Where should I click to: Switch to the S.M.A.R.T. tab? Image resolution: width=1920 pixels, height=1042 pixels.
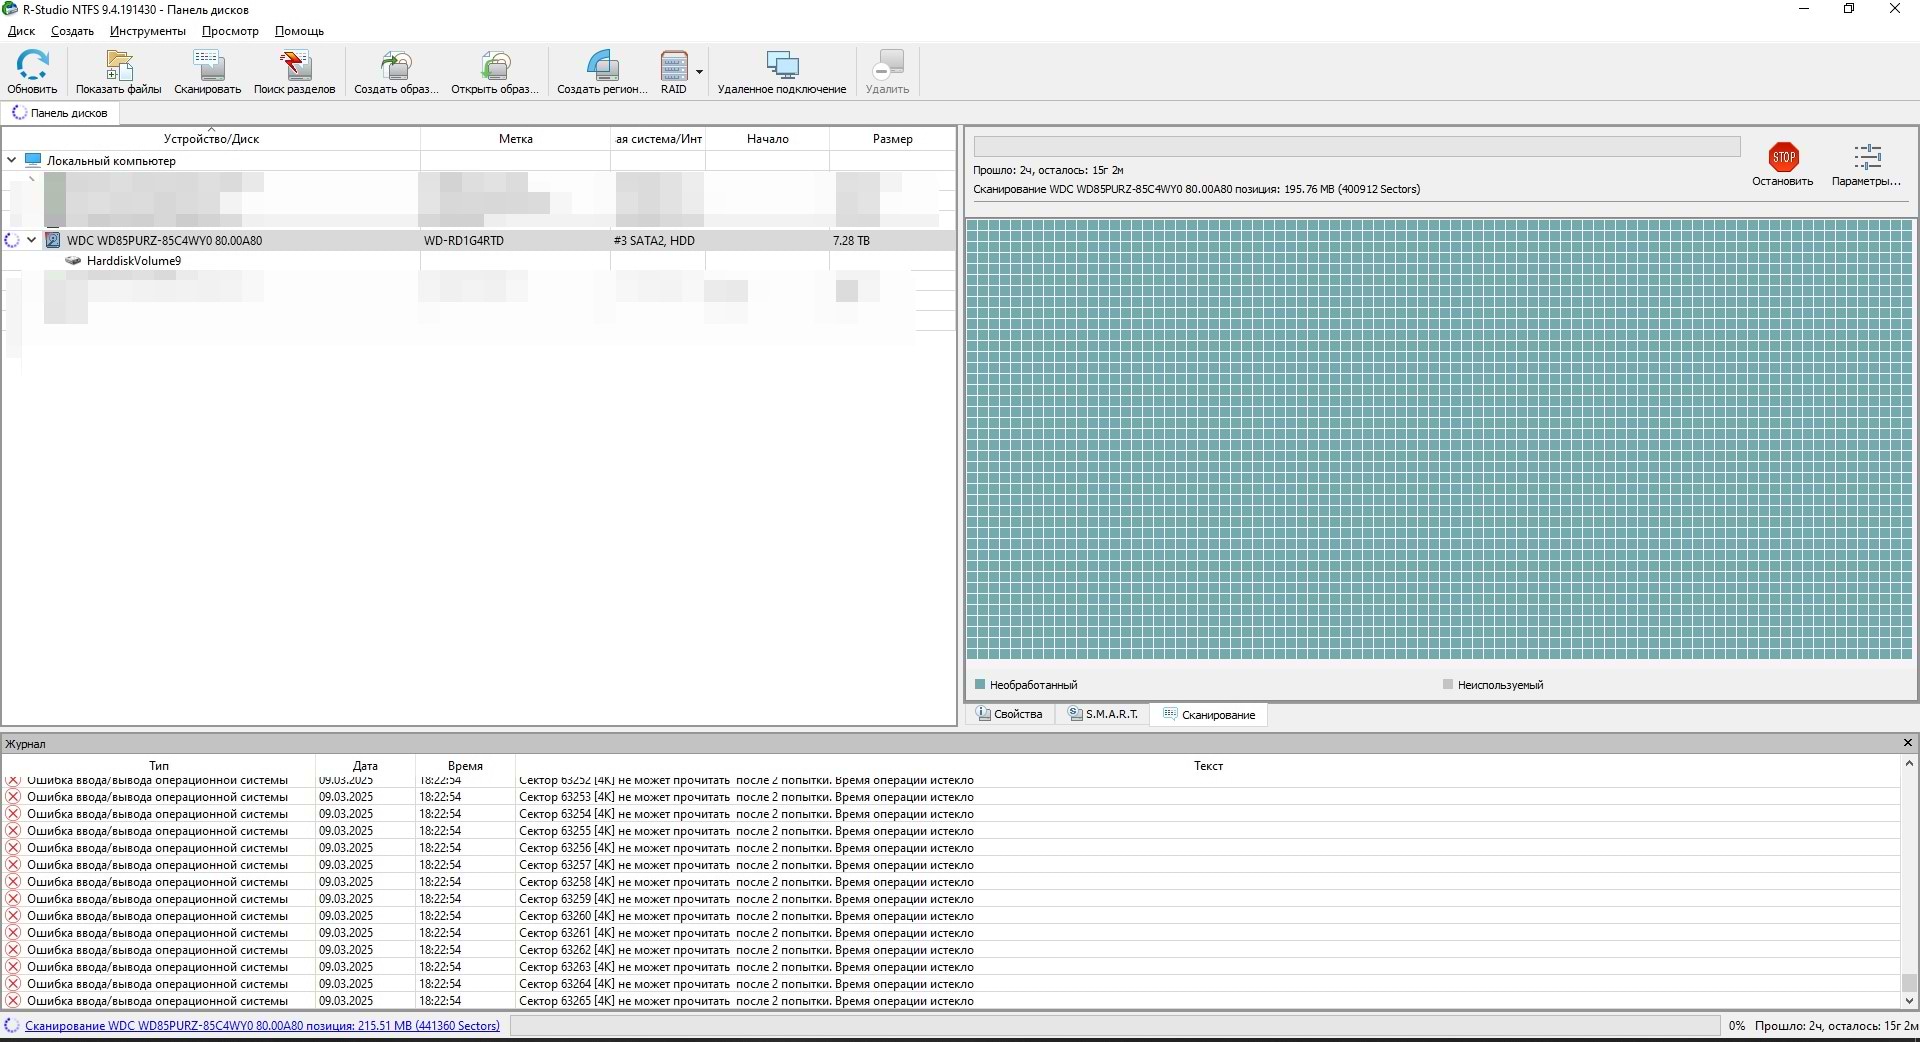click(1102, 714)
